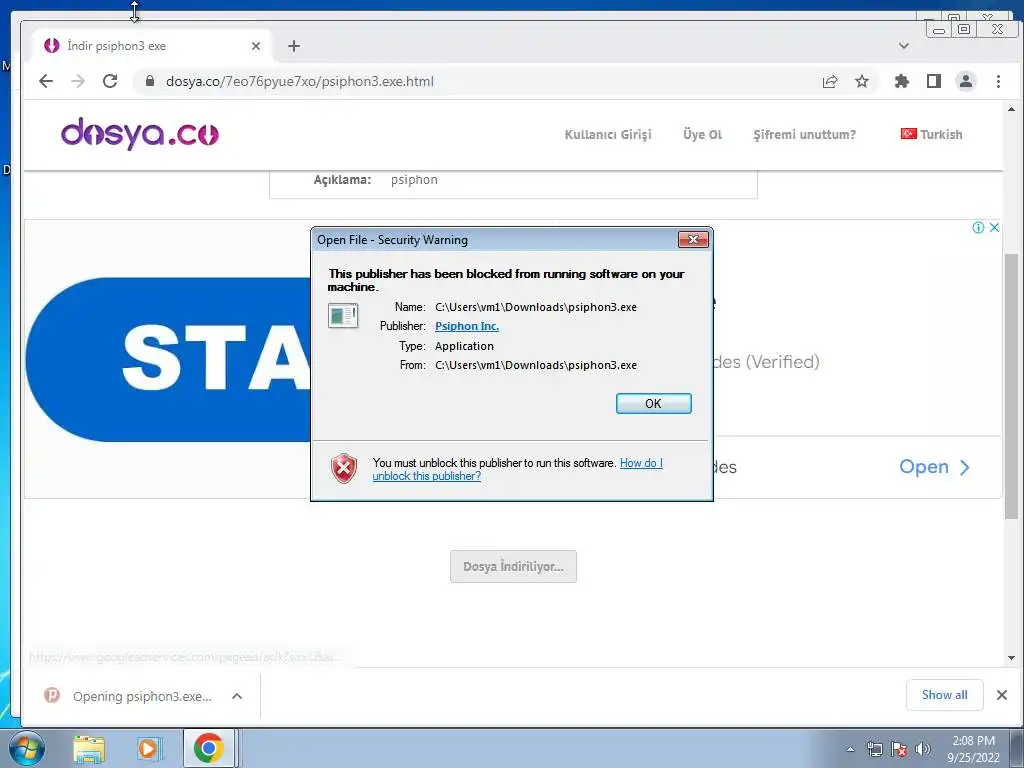
Task: Close the İndir psiphon3 exe tab
Action: click(256, 46)
